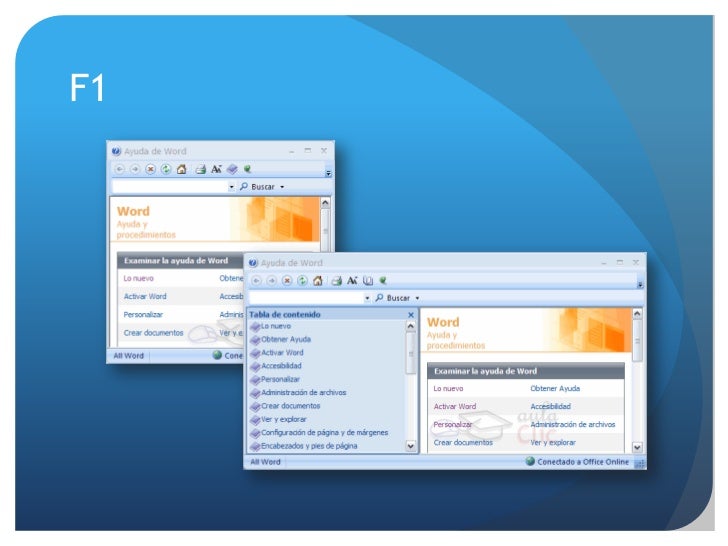Change font size icon in rear help window
The height and width of the screenshot is (546, 728).
point(216,169)
